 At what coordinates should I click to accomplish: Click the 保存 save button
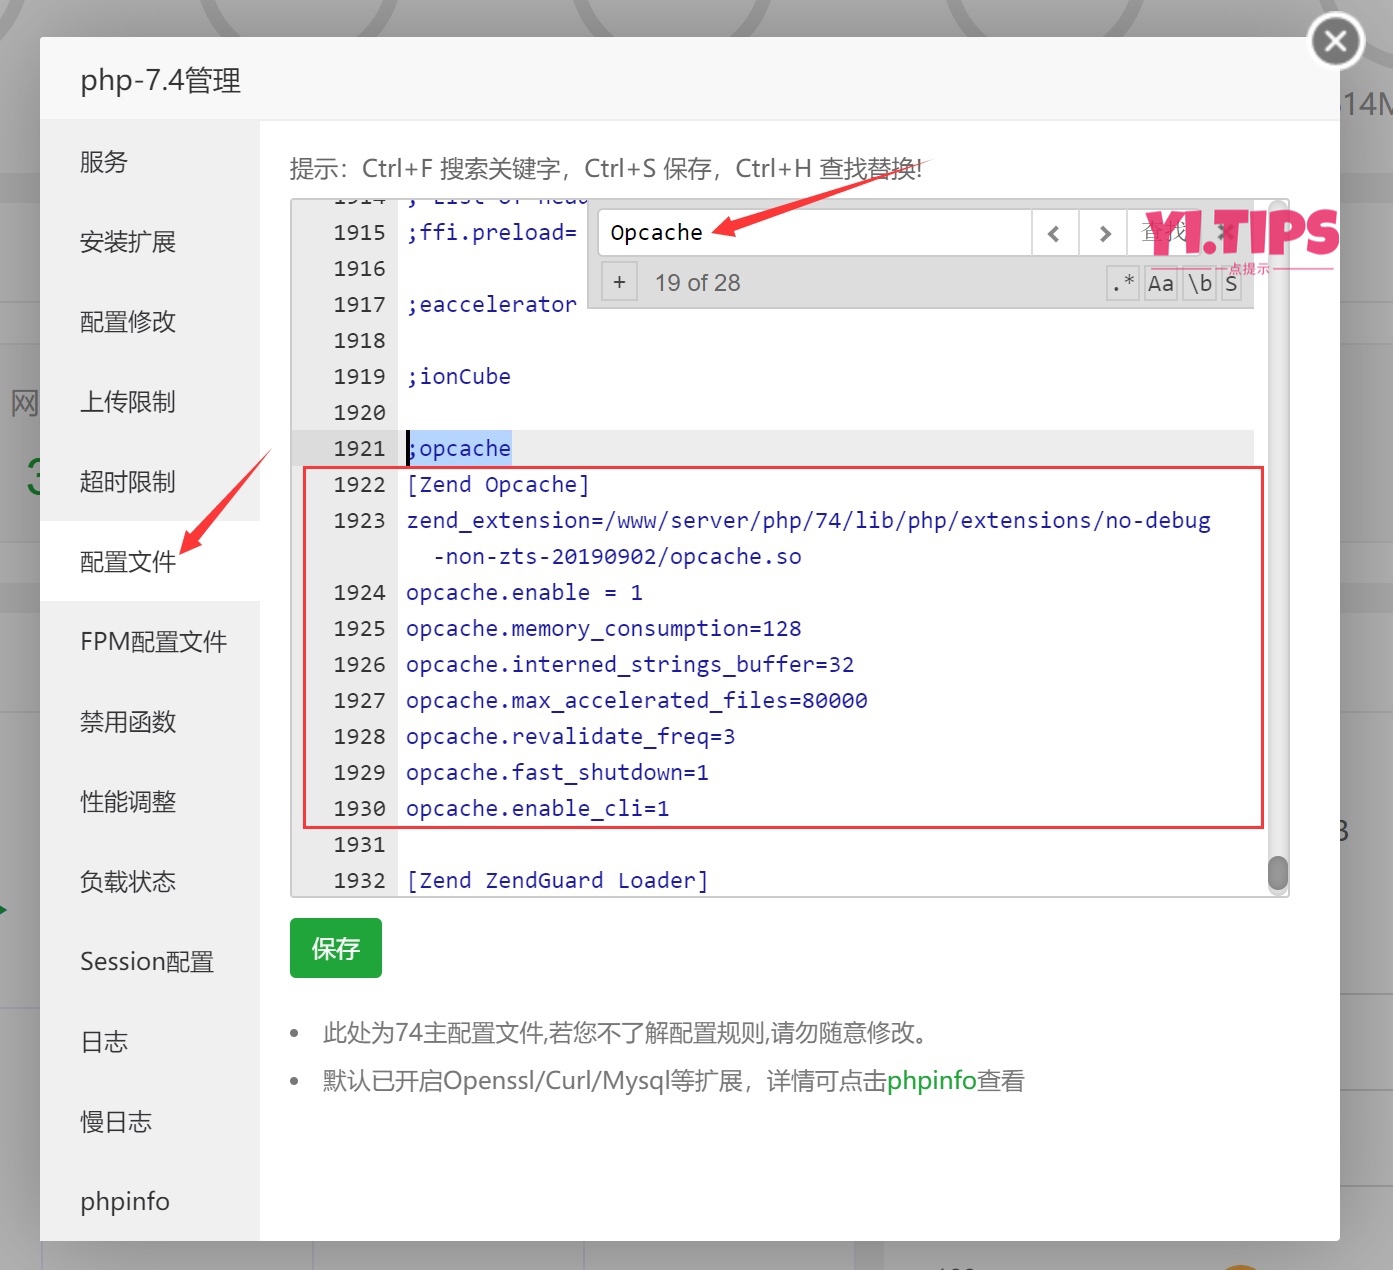pos(335,947)
